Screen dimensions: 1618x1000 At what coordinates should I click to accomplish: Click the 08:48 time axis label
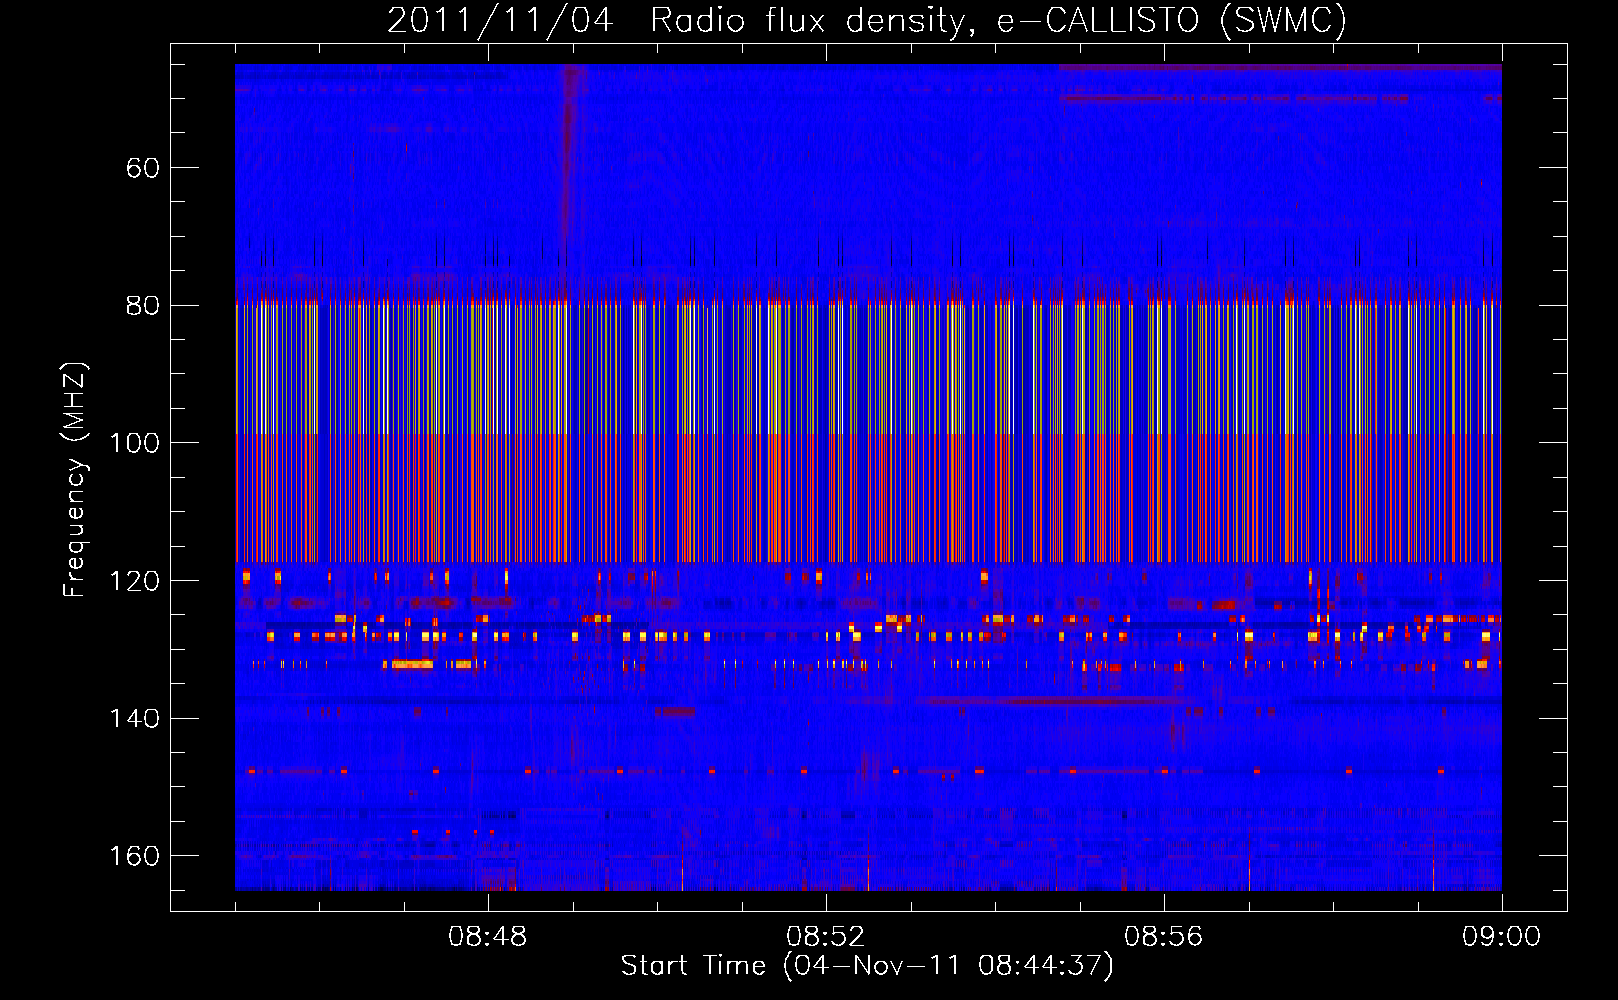(488, 937)
